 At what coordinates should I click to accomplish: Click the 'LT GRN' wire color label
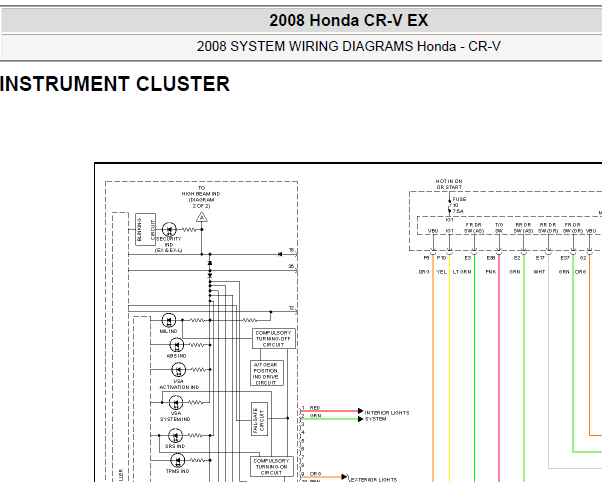(x=462, y=272)
